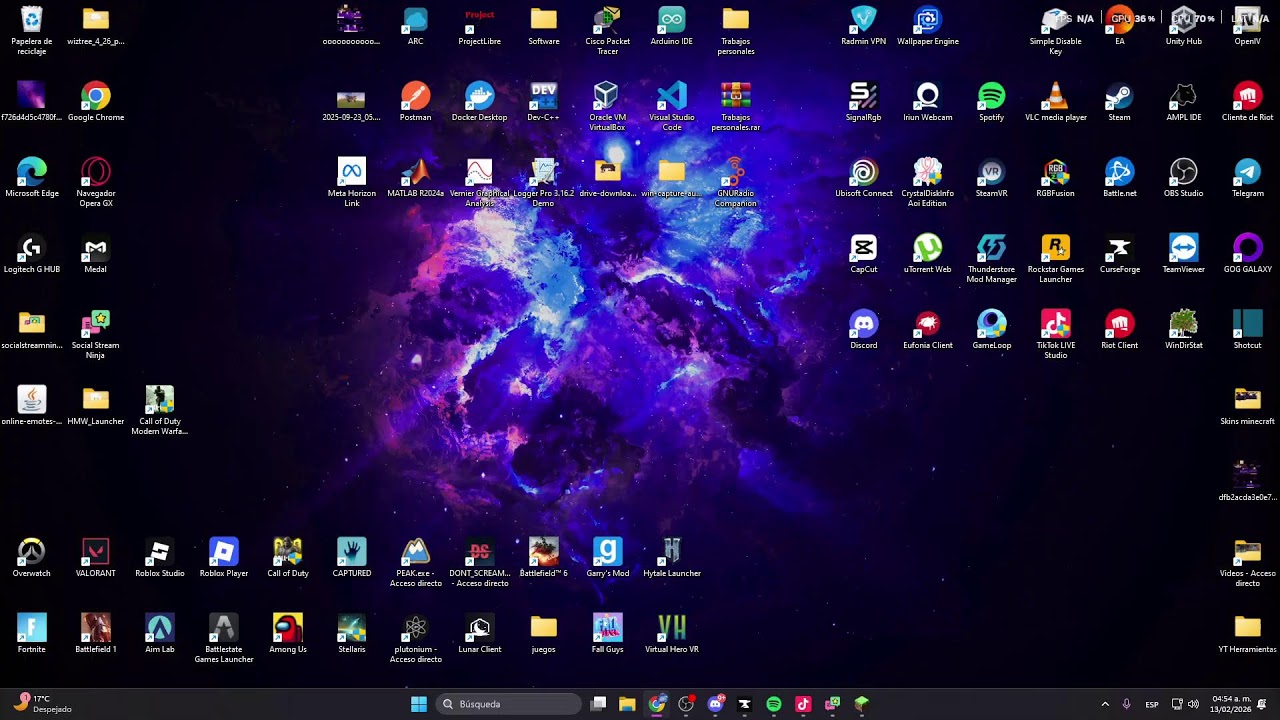Open the ESP keyboard language switcher

[1152, 704]
